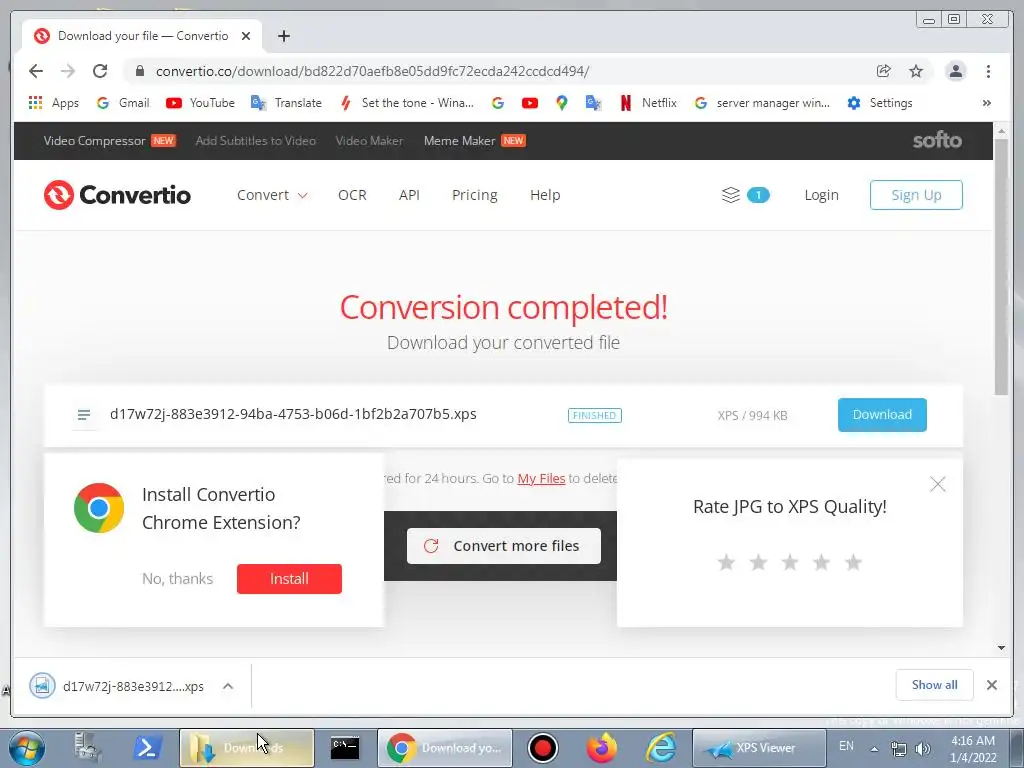Screen dimensions: 1024x768
Task: Click the volume speaker tray icon
Action: [923, 749]
